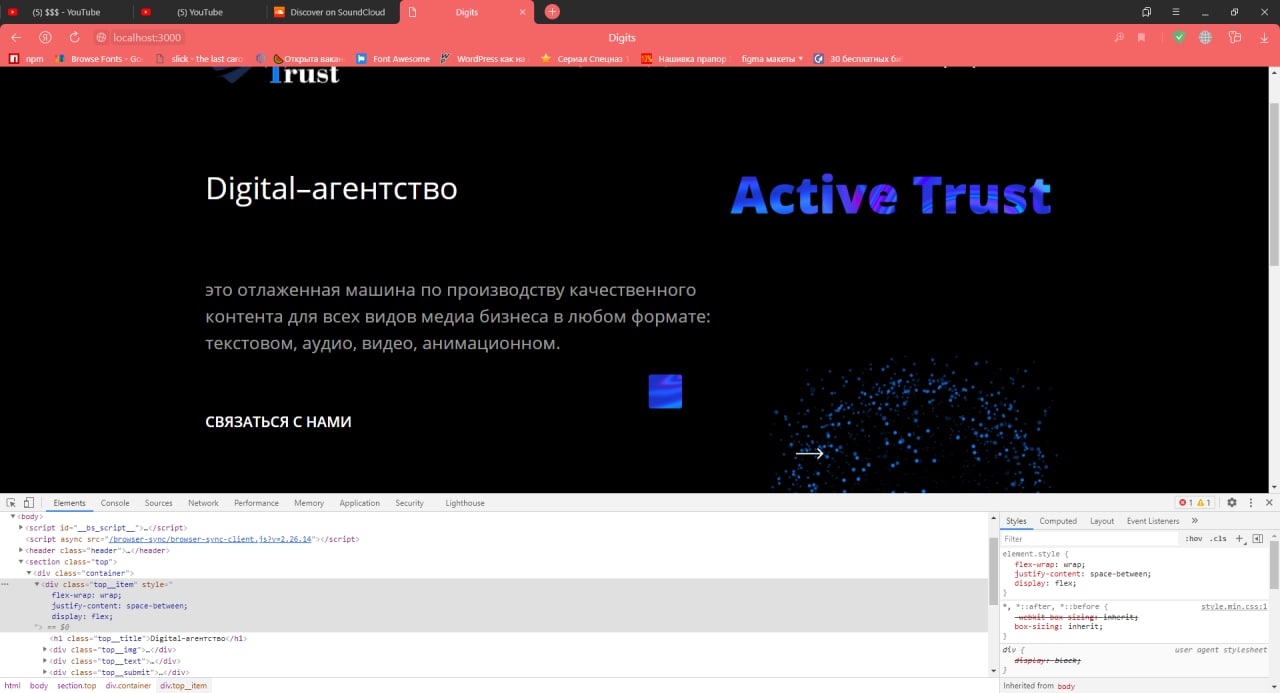Toggle the :hov element state panel
1280x693 pixels.
(1194, 538)
